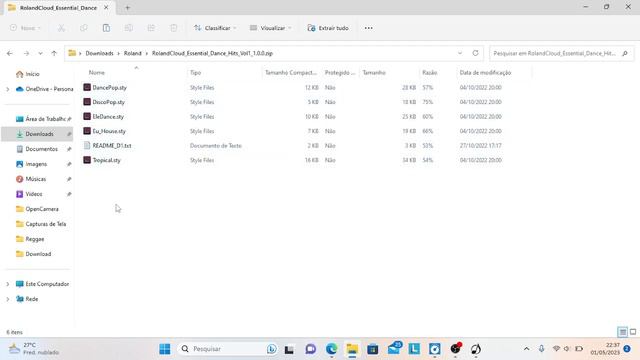This screenshot has width=640, height=360.
Task: Click the Cut scissors icon in toolbar
Action: (x=61, y=28)
